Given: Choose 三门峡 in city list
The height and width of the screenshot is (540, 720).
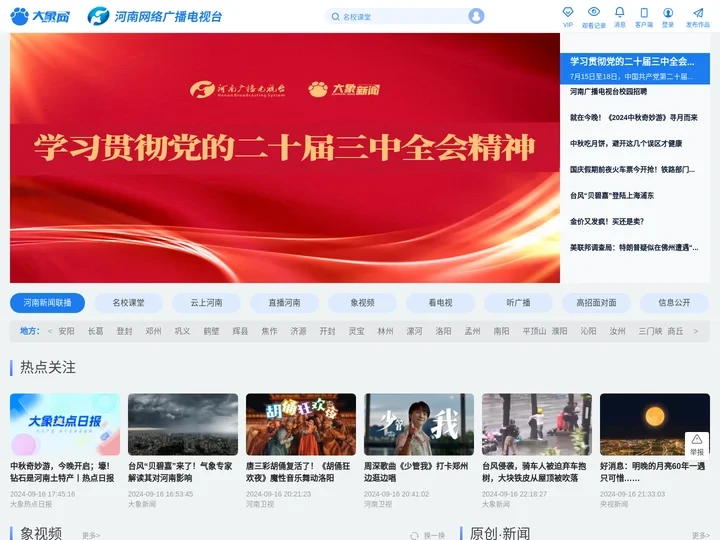Looking at the screenshot, I should click(x=650, y=331).
